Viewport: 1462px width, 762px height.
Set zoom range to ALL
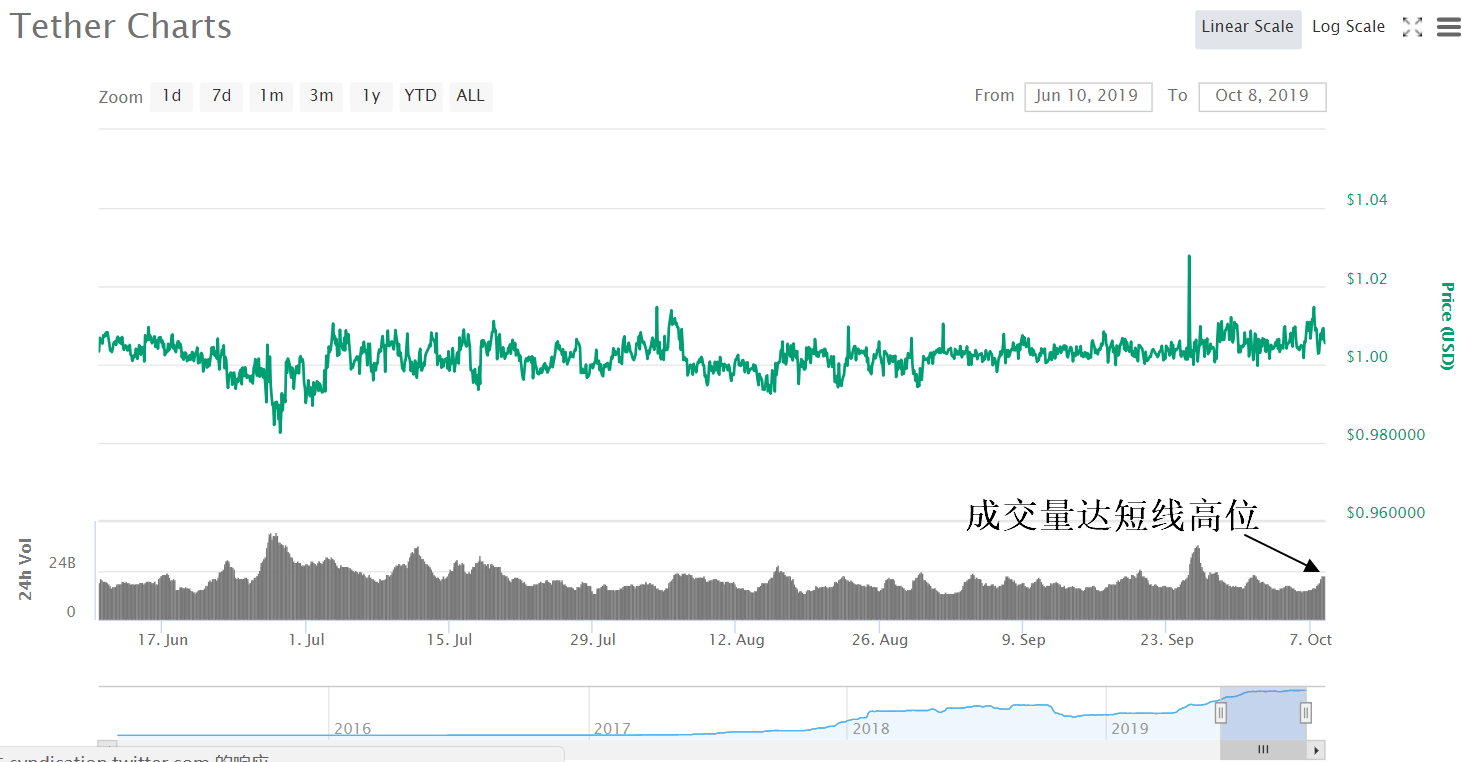471,96
